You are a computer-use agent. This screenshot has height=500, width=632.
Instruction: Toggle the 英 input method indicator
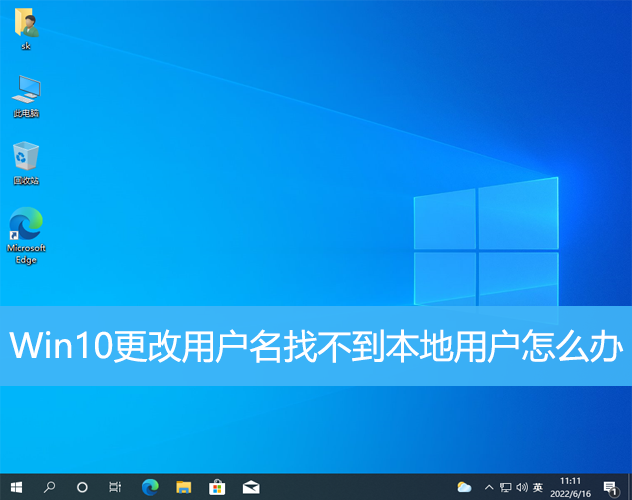pyautogui.click(x=538, y=487)
